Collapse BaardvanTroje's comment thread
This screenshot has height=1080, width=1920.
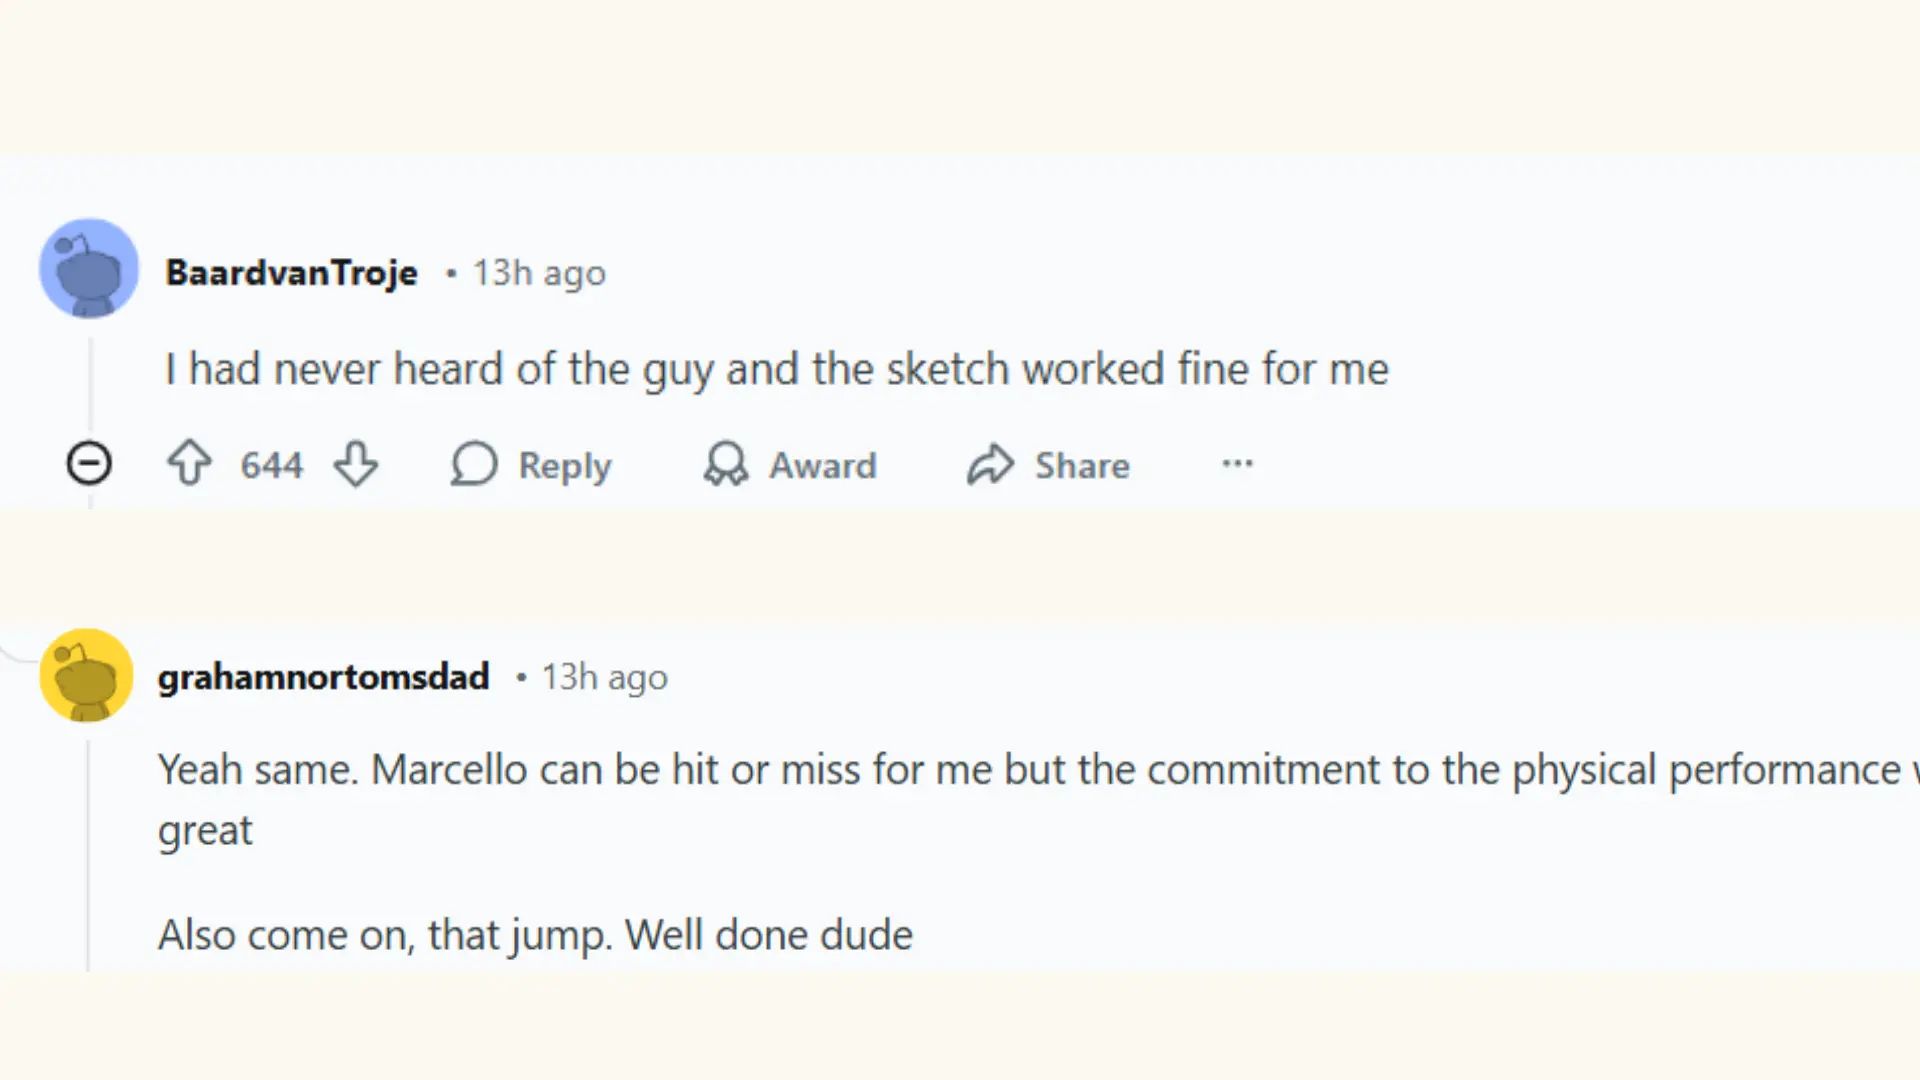pyautogui.click(x=89, y=462)
